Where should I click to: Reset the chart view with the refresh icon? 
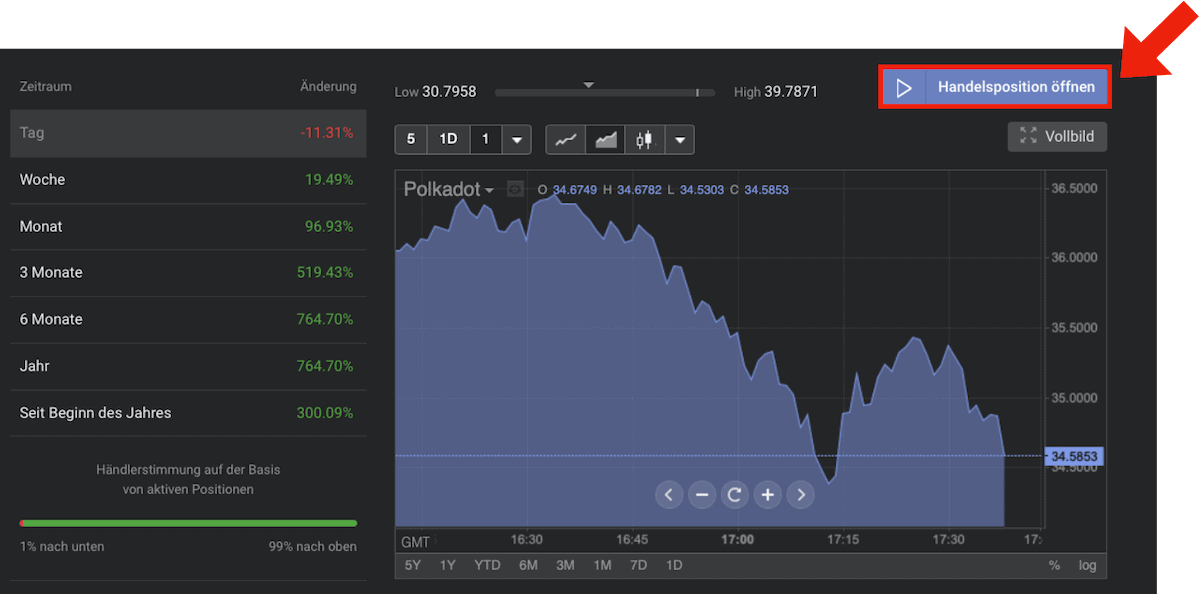pyautogui.click(x=734, y=494)
